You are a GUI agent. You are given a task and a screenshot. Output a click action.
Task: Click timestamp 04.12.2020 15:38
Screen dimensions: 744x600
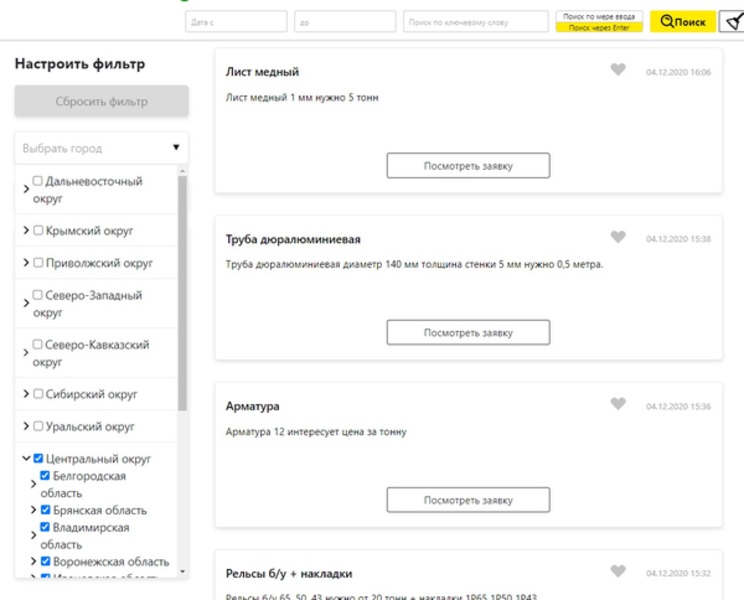tap(679, 239)
